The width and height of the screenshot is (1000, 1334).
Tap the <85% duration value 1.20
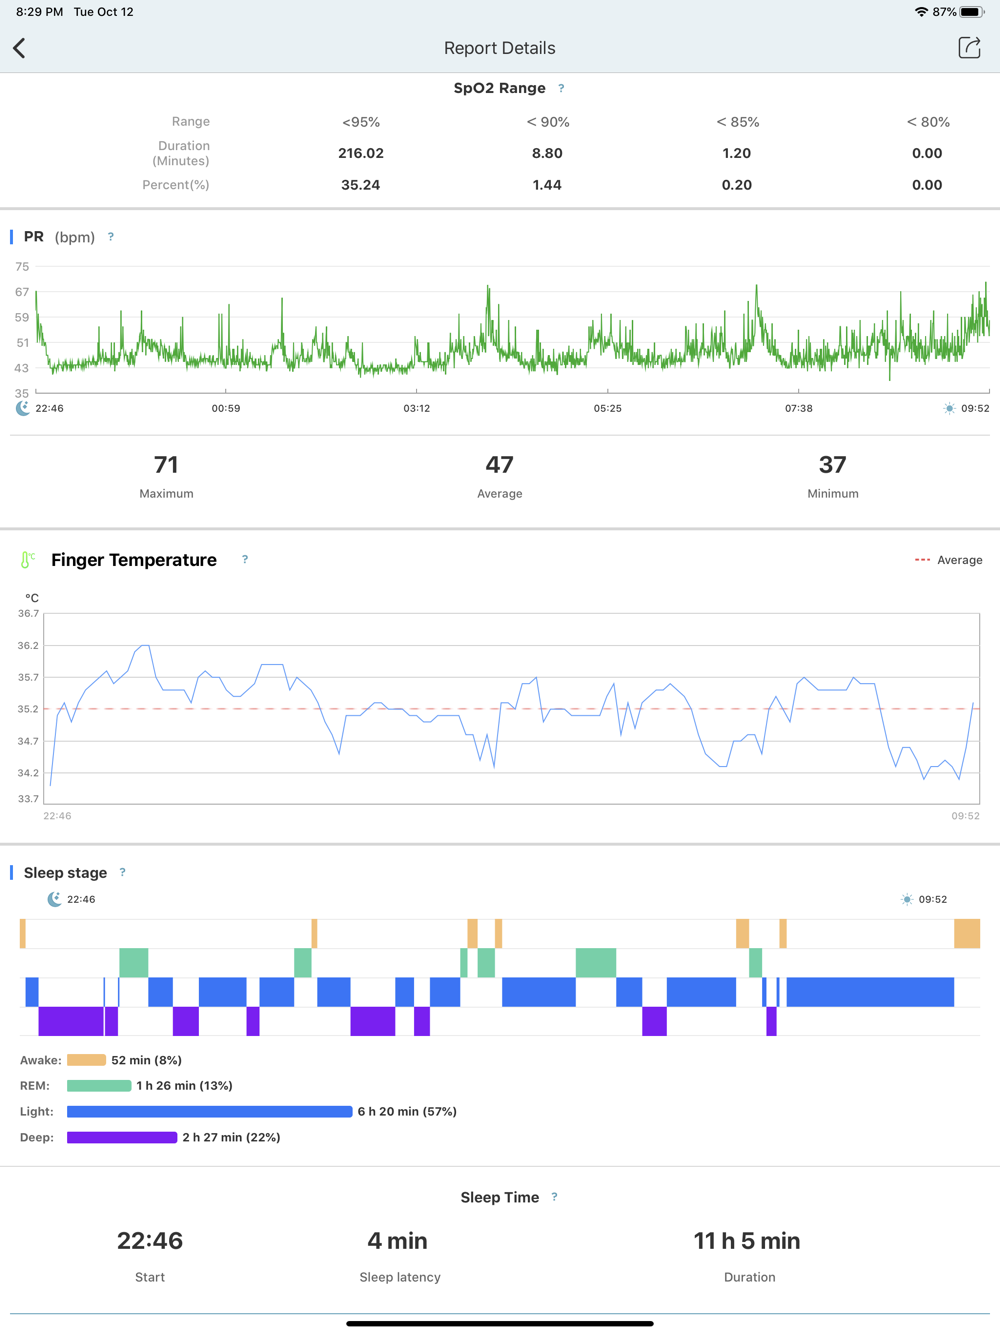click(x=737, y=153)
